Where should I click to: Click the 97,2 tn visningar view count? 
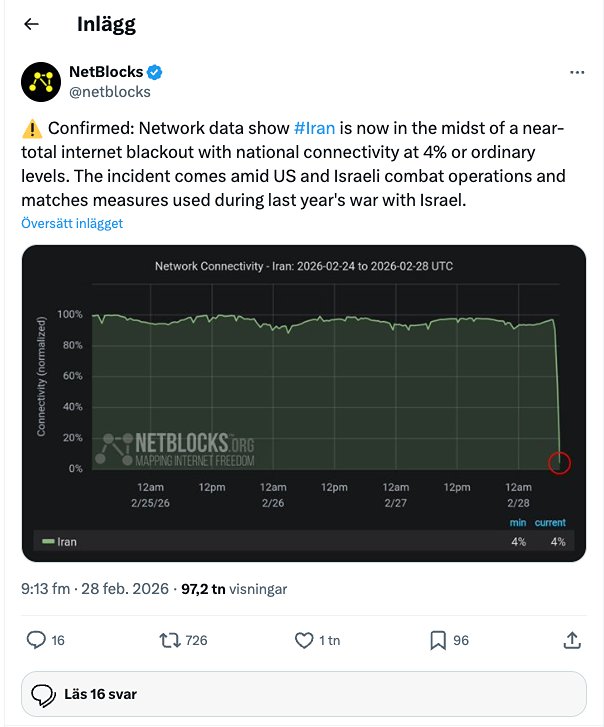(233, 589)
